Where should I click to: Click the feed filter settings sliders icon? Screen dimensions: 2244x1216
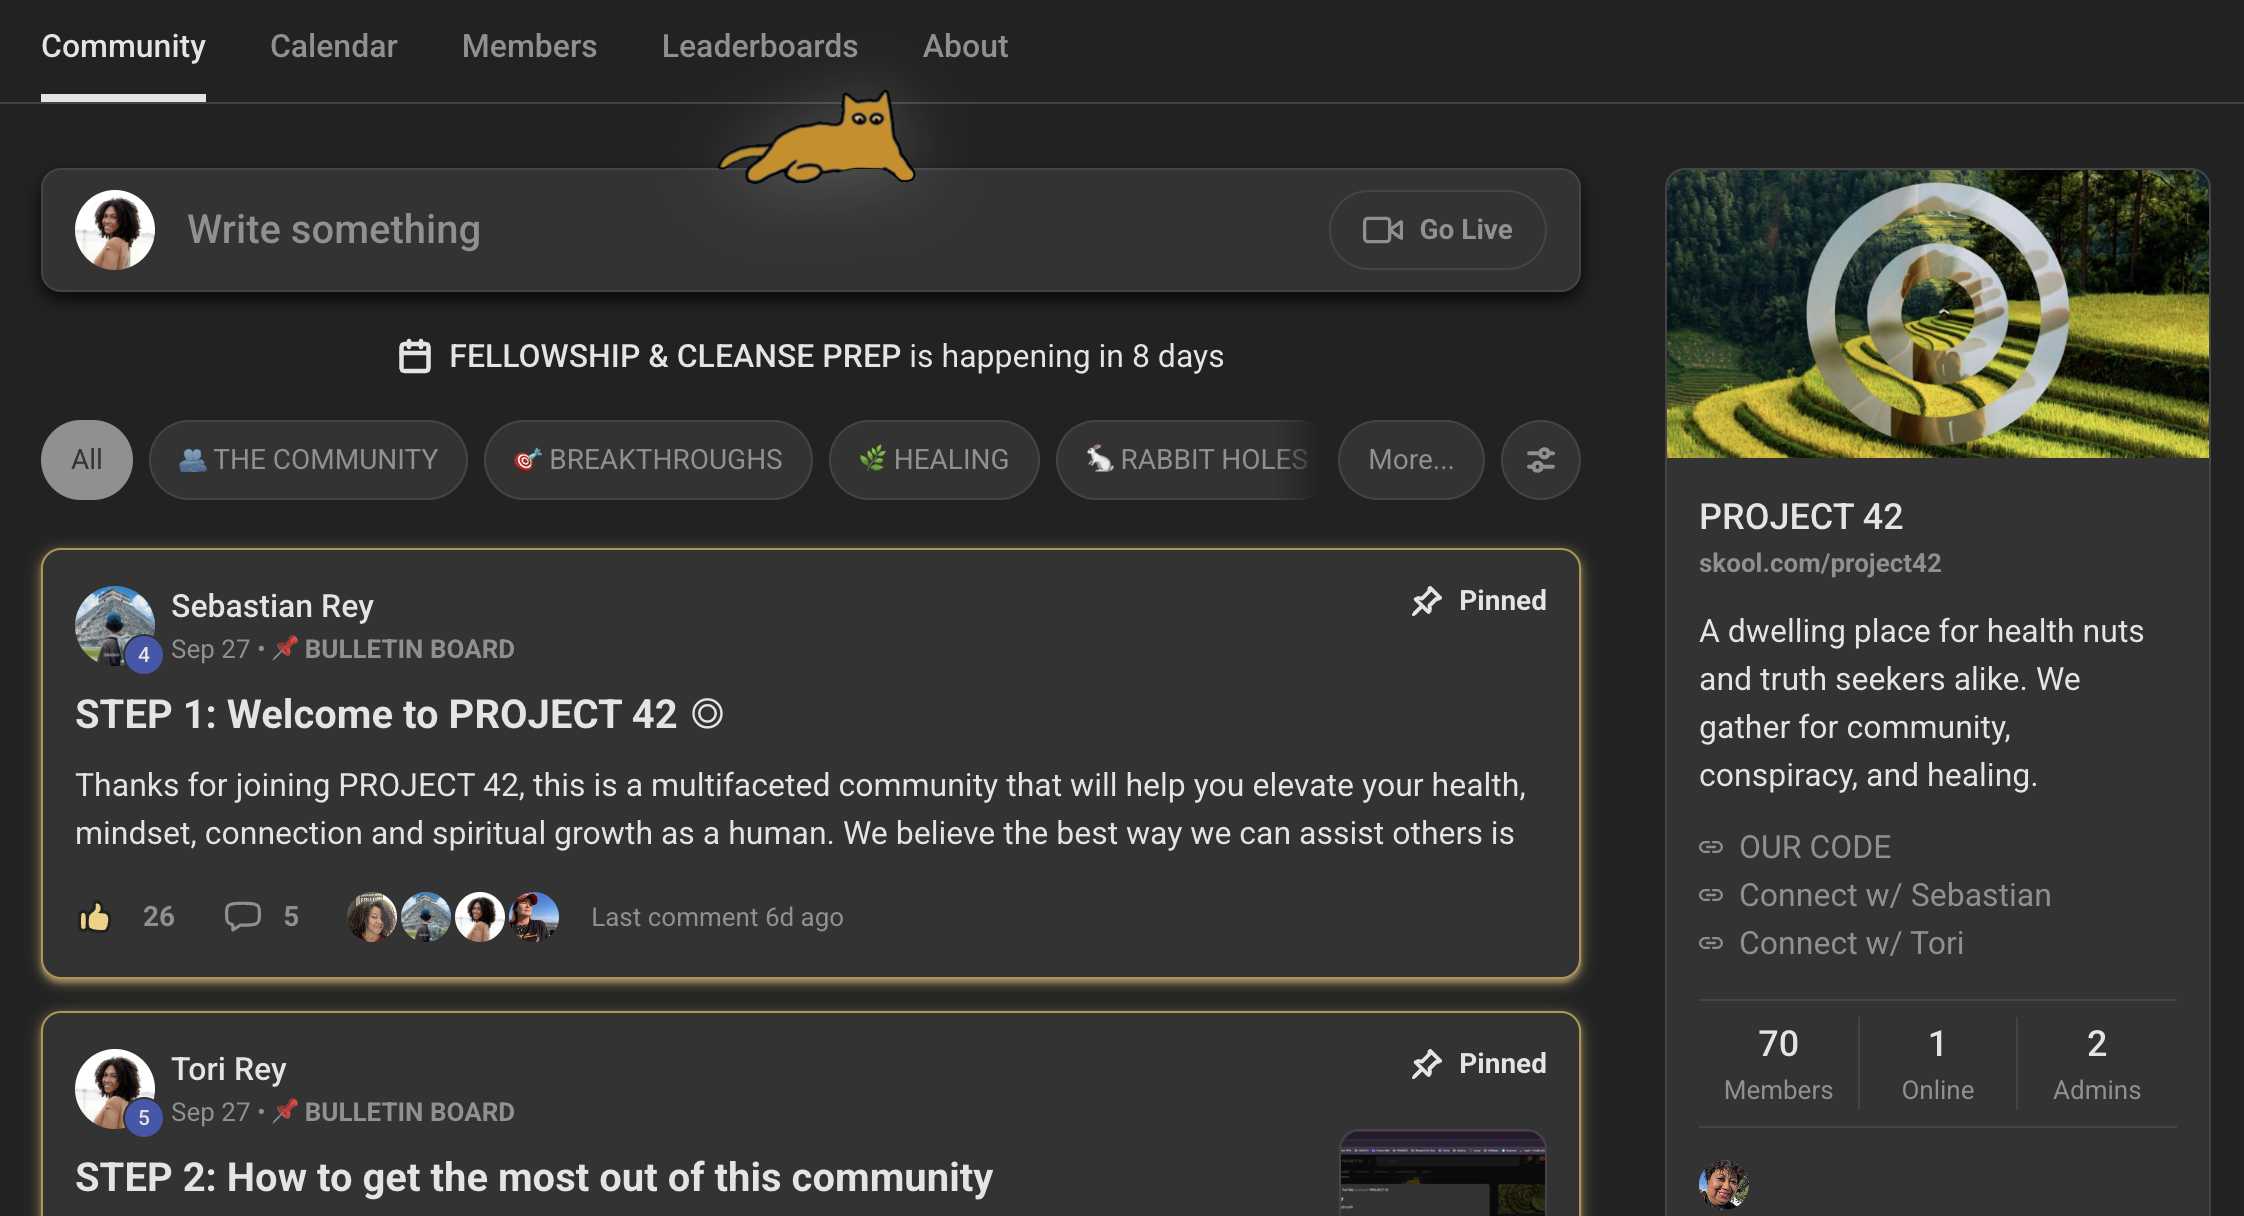pos(1540,460)
